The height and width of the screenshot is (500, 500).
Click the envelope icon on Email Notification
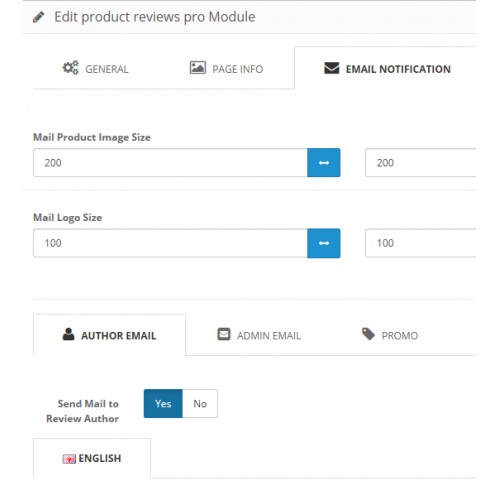[332, 68]
